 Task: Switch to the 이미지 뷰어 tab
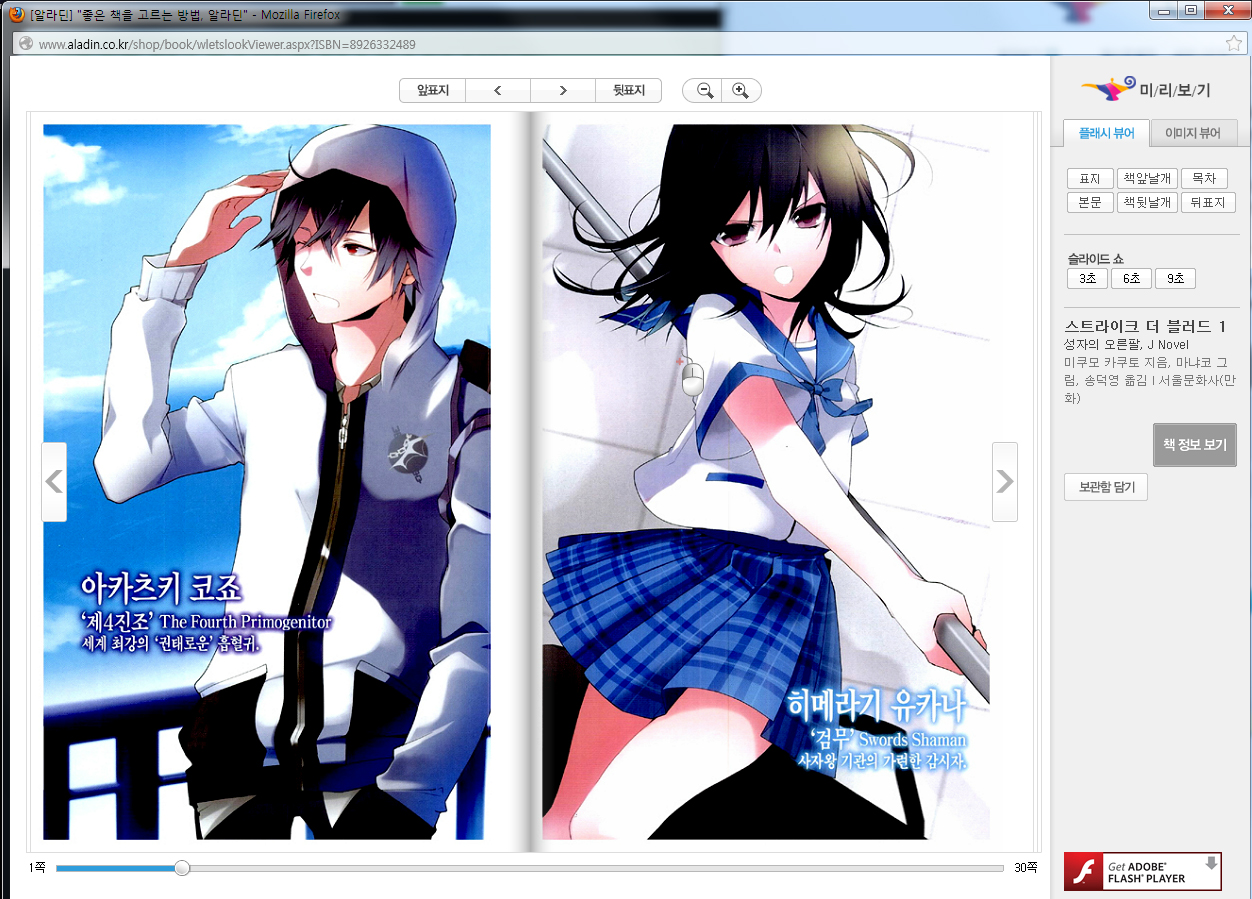click(1192, 133)
